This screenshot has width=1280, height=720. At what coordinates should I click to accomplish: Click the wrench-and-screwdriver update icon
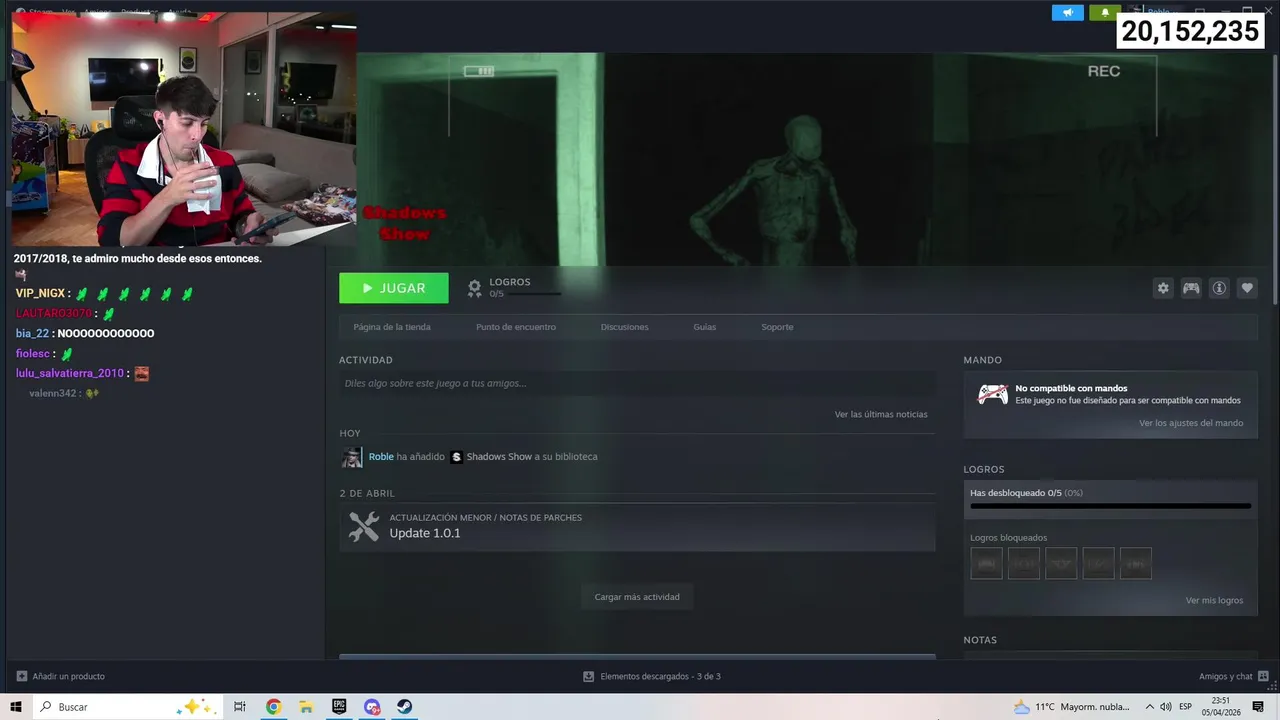click(x=364, y=526)
